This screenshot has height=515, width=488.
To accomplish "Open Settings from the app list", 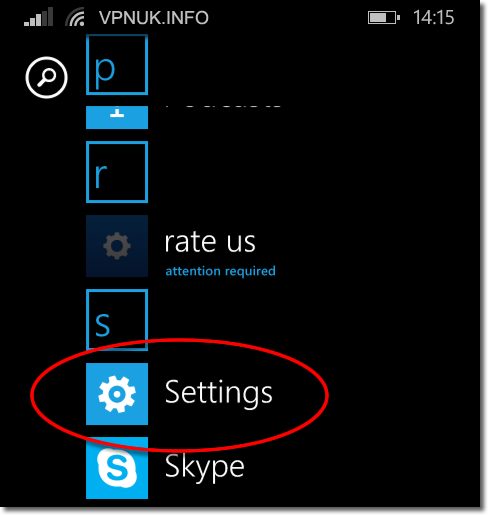I will (219, 393).
